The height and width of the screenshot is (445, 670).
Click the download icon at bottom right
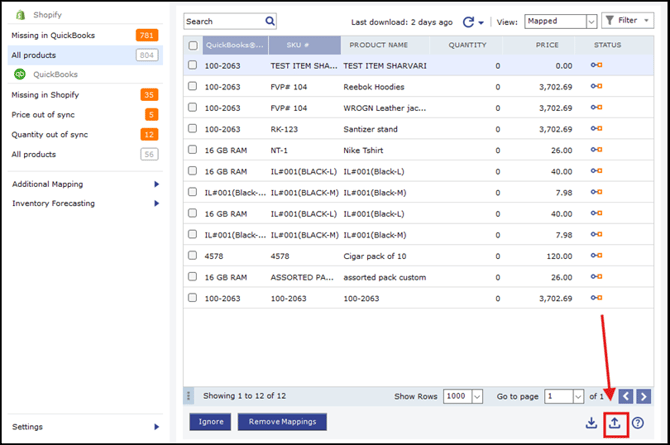(x=592, y=423)
